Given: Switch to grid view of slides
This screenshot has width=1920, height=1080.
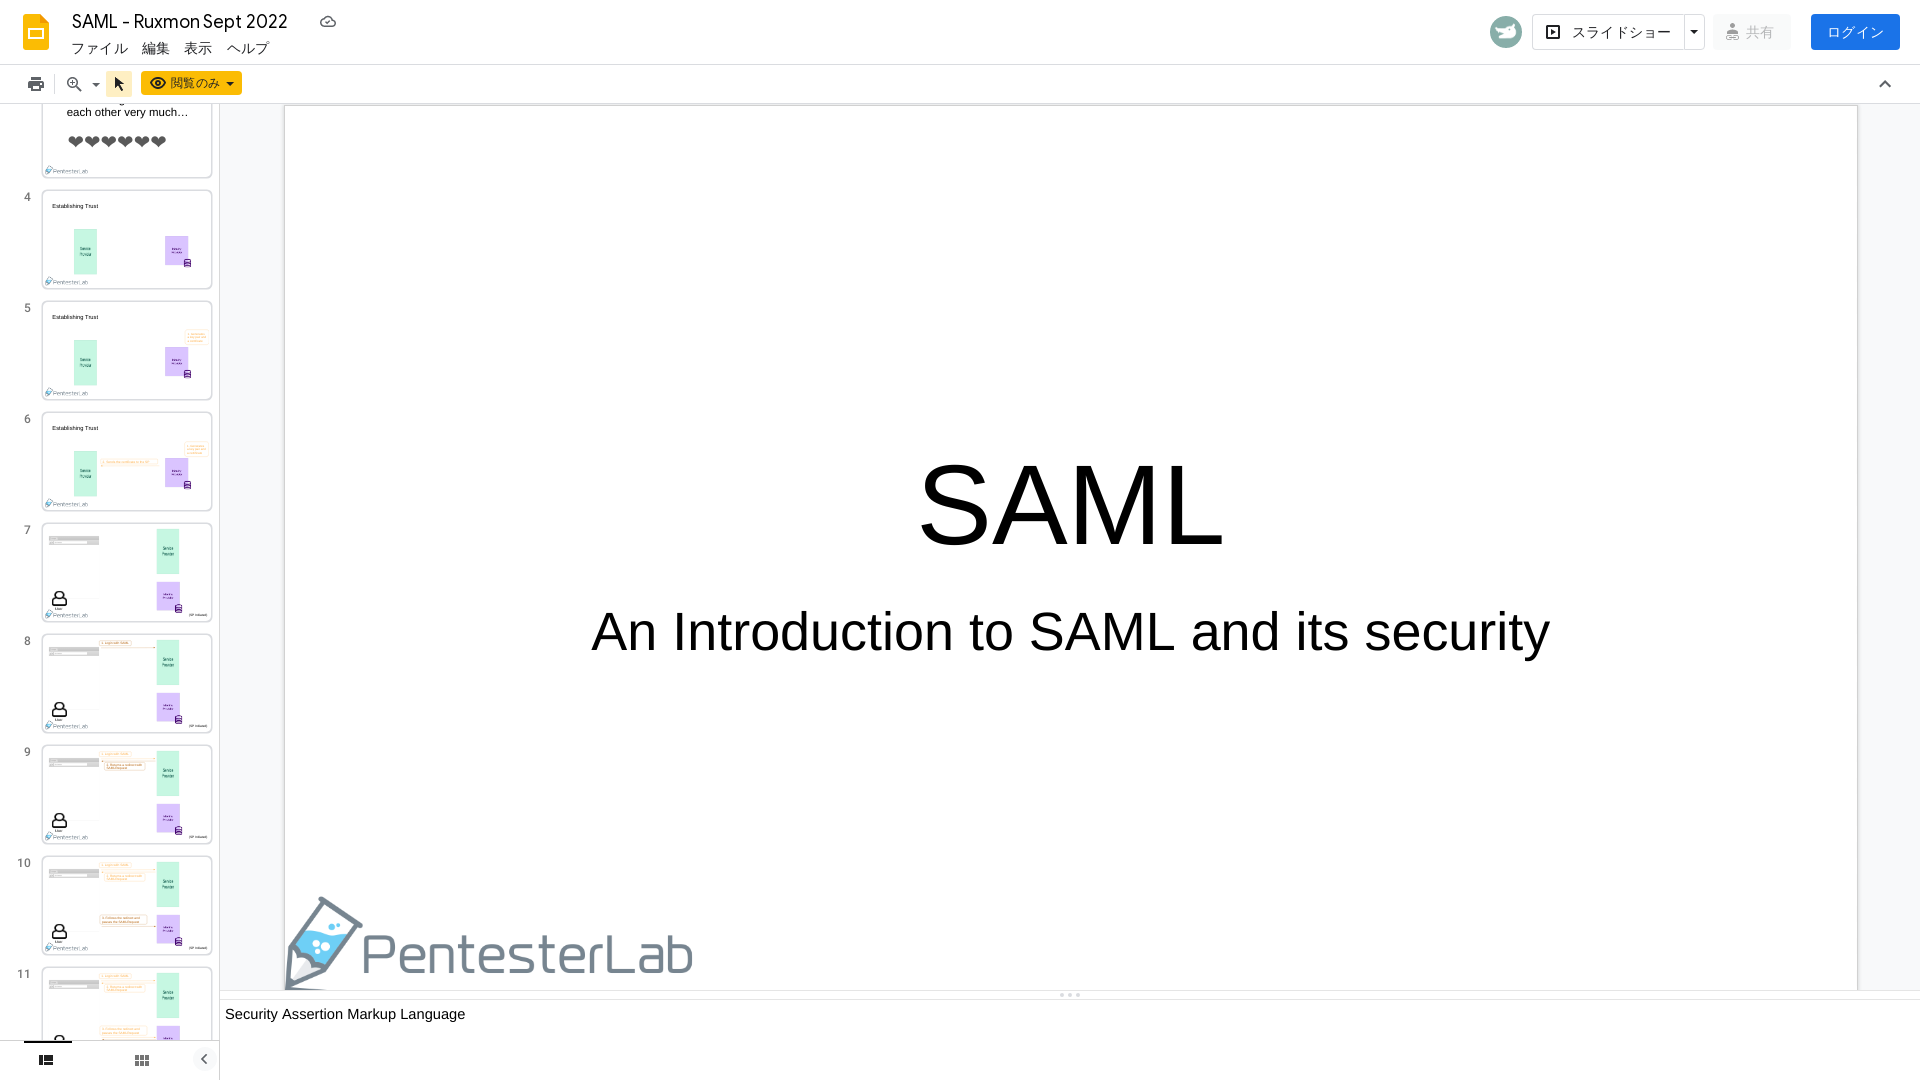Looking at the screenshot, I should 141,1059.
